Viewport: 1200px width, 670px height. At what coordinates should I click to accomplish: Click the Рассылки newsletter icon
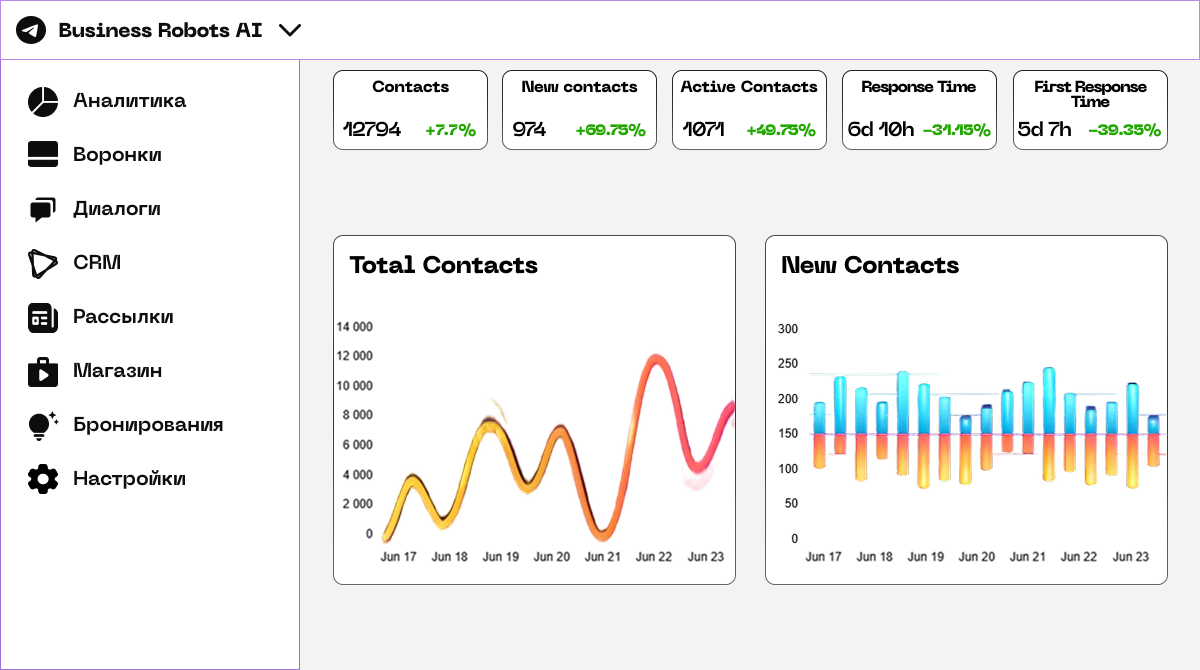(x=43, y=317)
